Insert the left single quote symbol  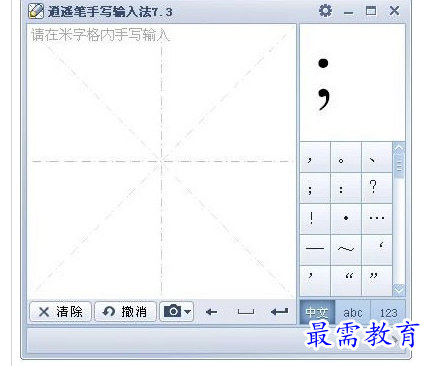(x=377, y=250)
